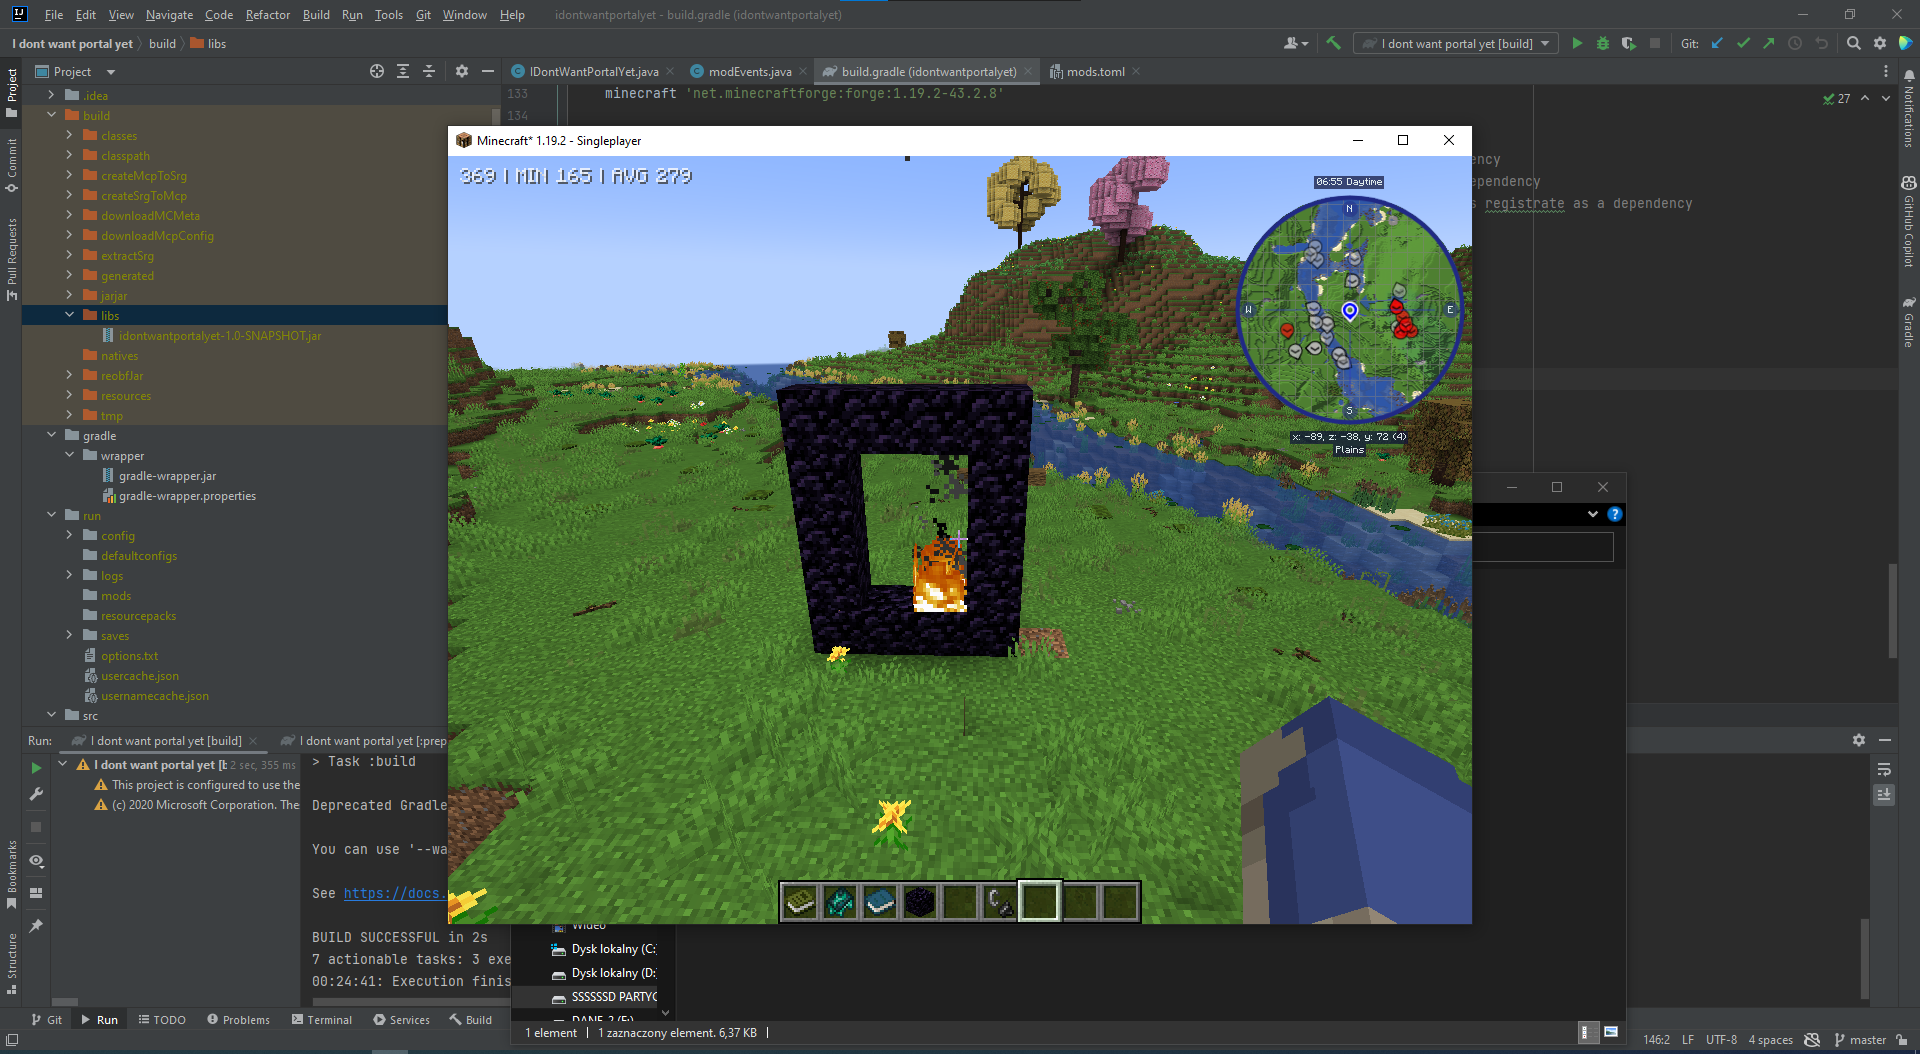Rerun the task in the Run panel
This screenshot has width=1920, height=1054.
(36, 768)
